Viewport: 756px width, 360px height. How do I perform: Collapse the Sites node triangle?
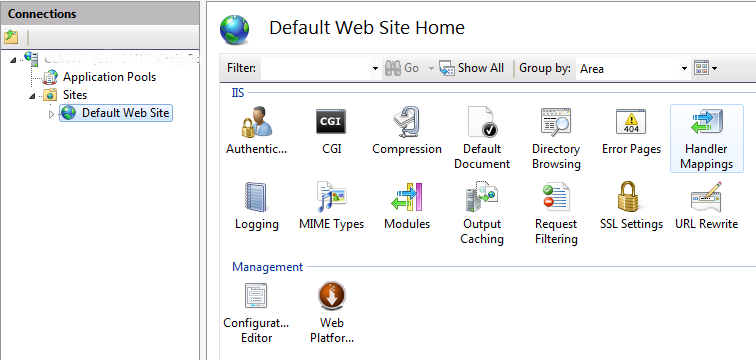(x=32, y=96)
